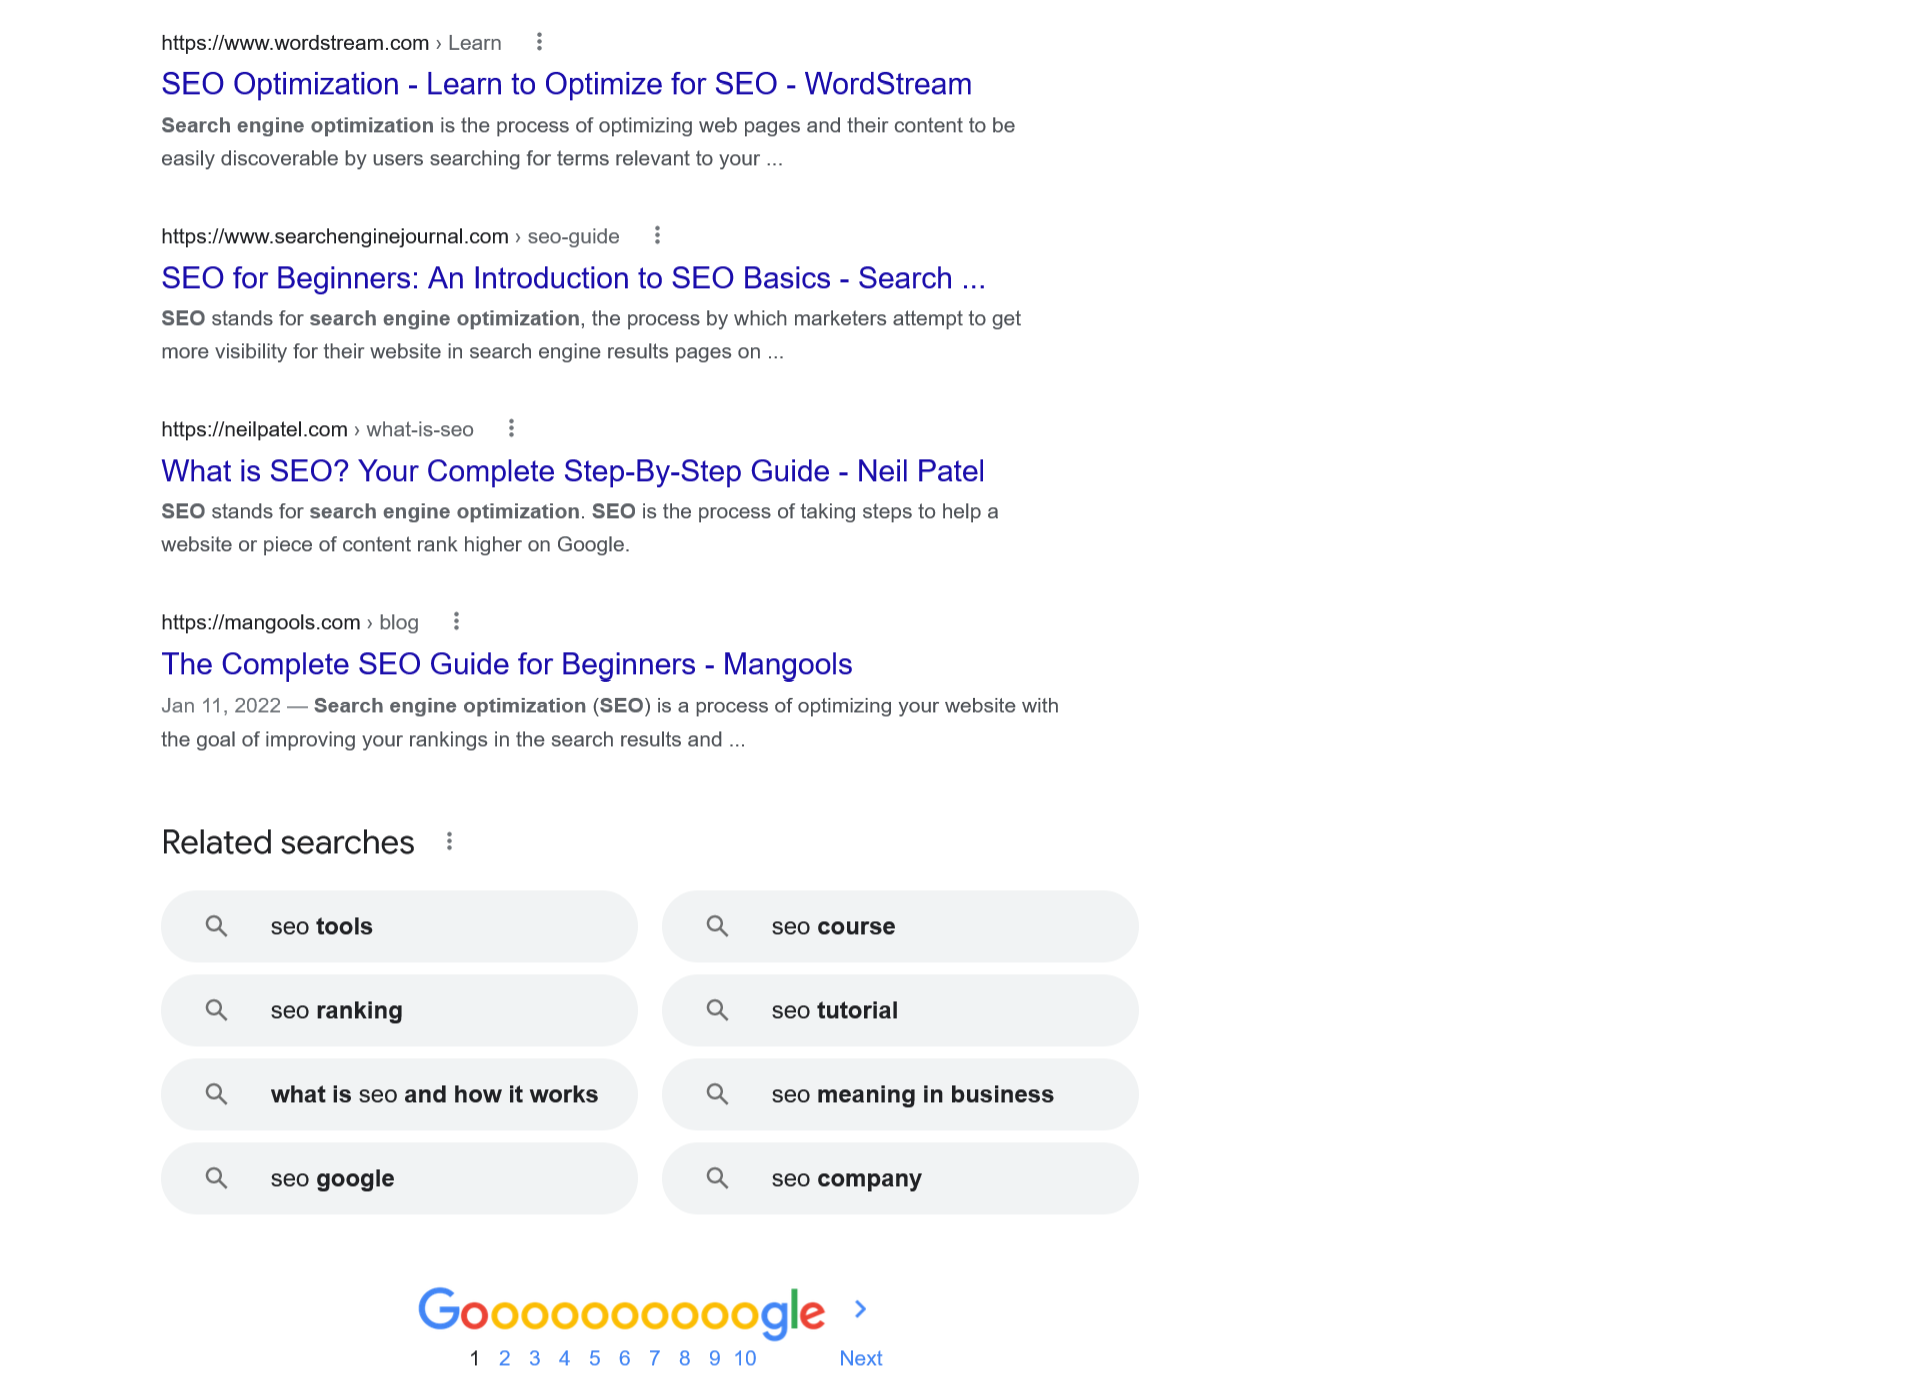
Task: Open the three-dot menu for the Mangools result
Action: pos(456,621)
